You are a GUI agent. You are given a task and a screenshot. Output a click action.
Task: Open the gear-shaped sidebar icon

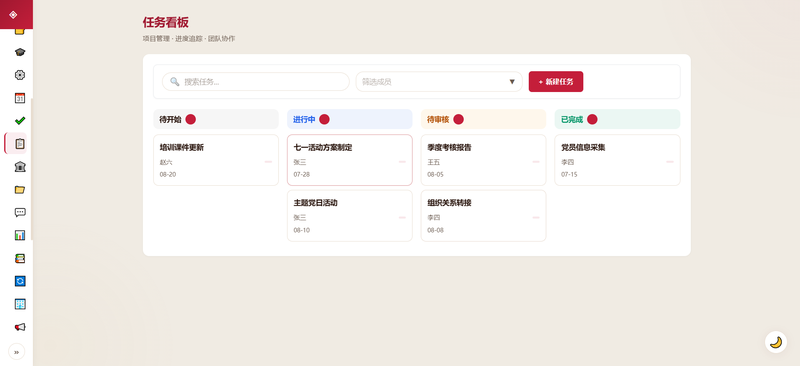pyautogui.click(x=20, y=75)
